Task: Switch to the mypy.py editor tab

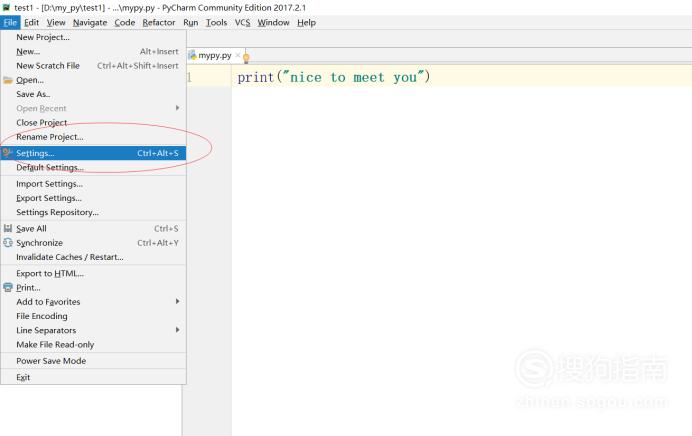Action: (215, 55)
